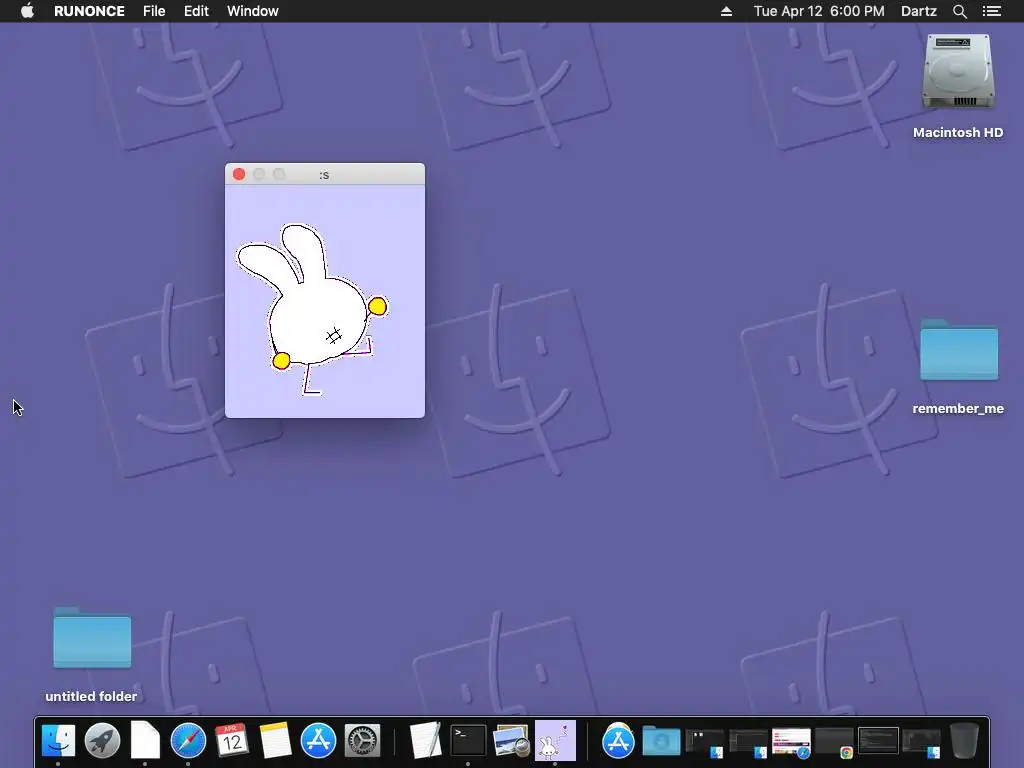Open the blue folder stack in Dock

(x=661, y=741)
